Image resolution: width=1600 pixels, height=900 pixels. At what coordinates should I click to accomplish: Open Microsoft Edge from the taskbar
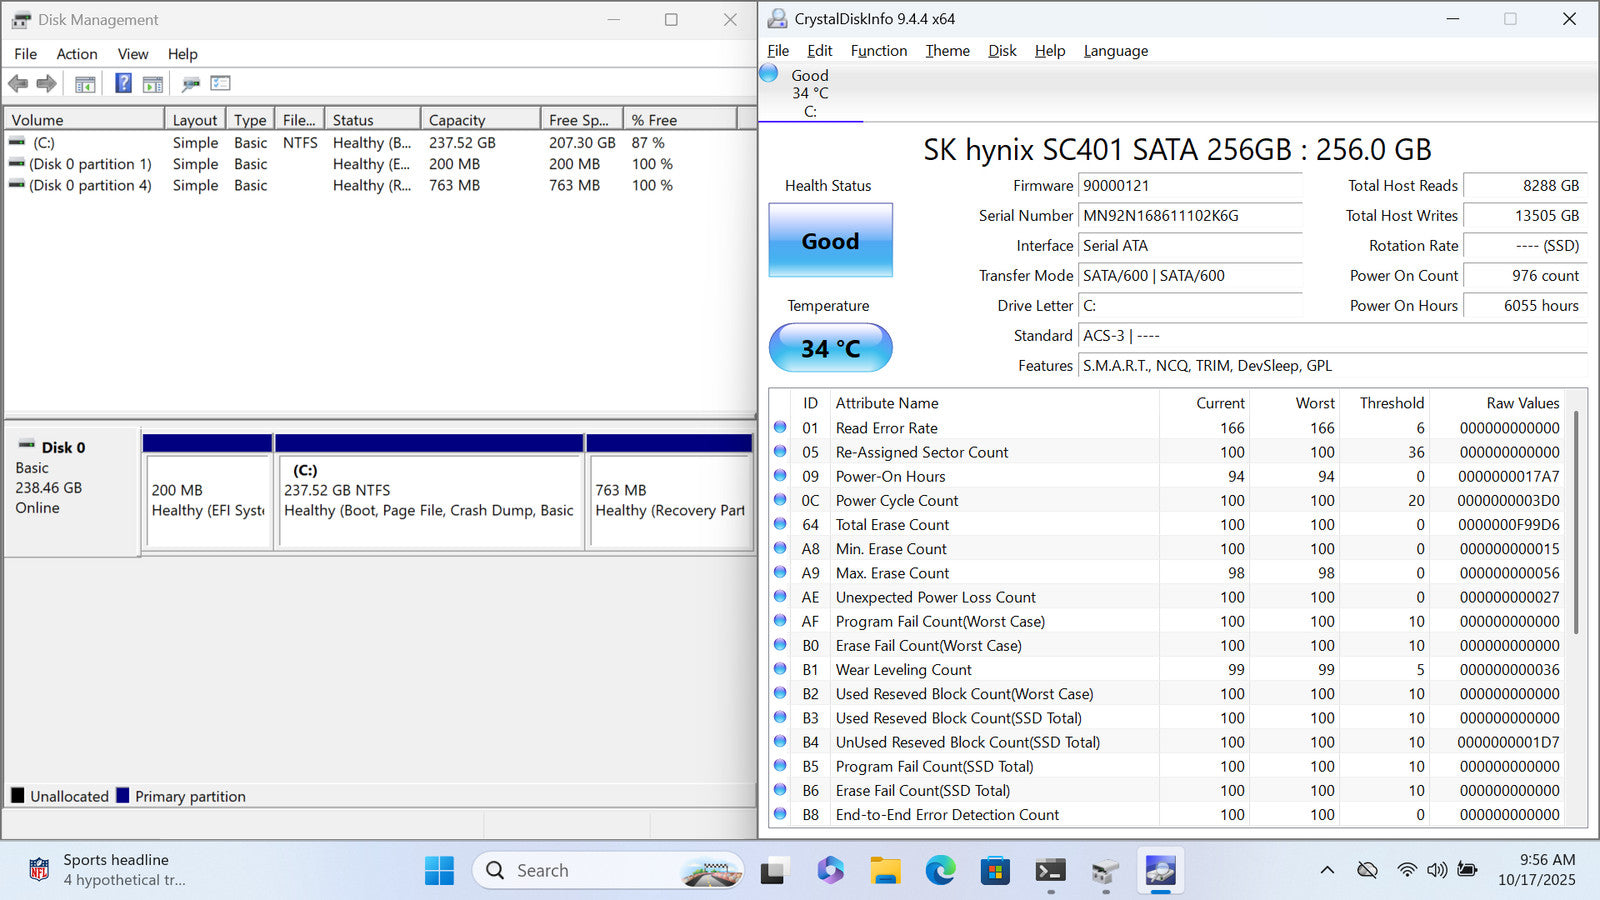(940, 871)
